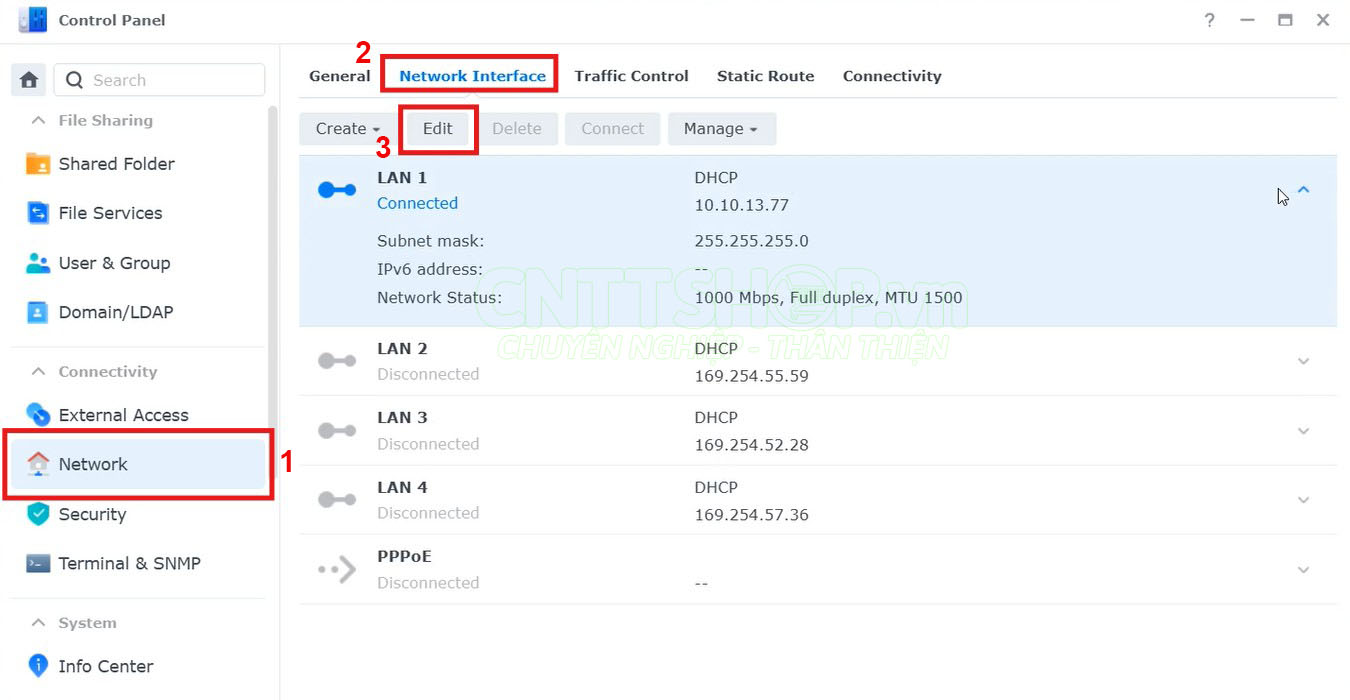Go to User & Group section
Screen dimensions: 1350x700
tap(114, 263)
